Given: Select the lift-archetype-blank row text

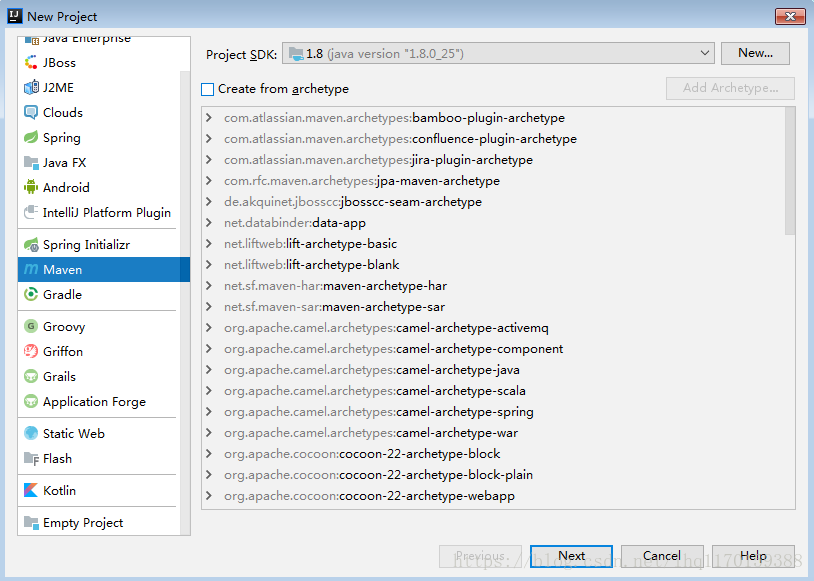Looking at the screenshot, I should tap(311, 265).
